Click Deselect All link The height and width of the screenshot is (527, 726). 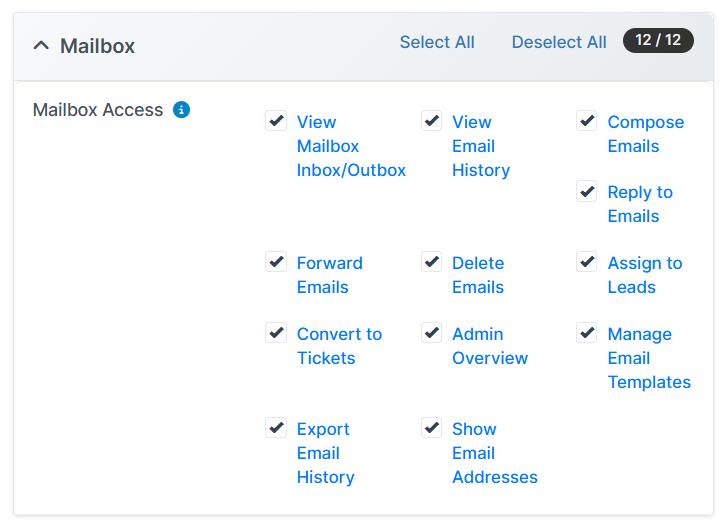[x=559, y=42]
